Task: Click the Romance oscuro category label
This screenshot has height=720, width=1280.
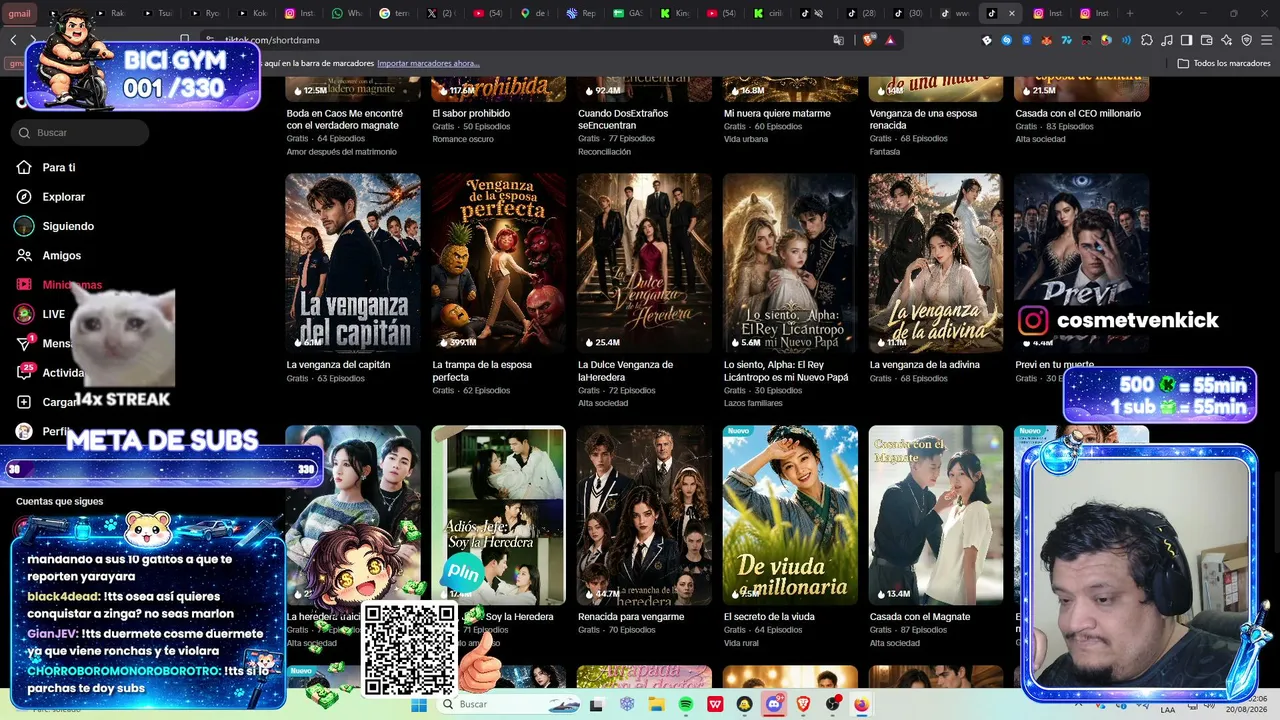Action: [463, 139]
